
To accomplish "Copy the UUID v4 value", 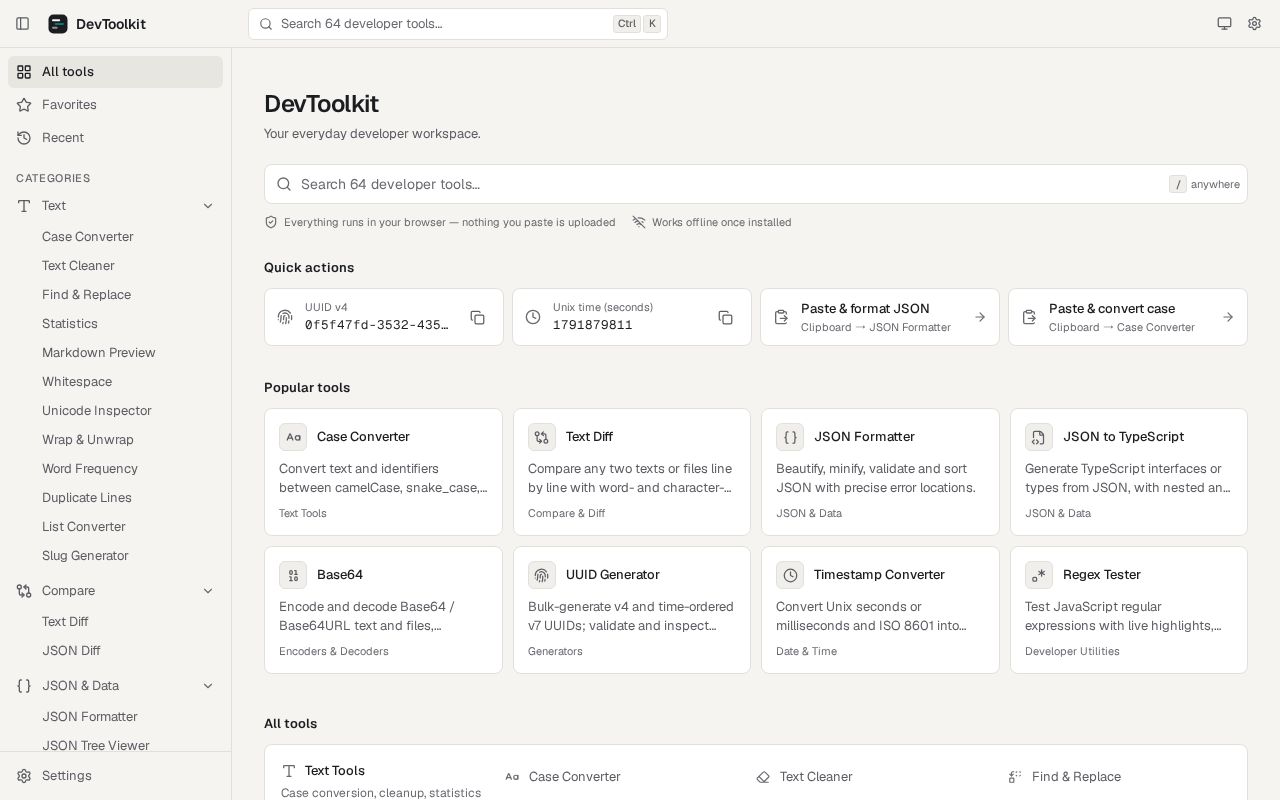I will click(478, 318).
